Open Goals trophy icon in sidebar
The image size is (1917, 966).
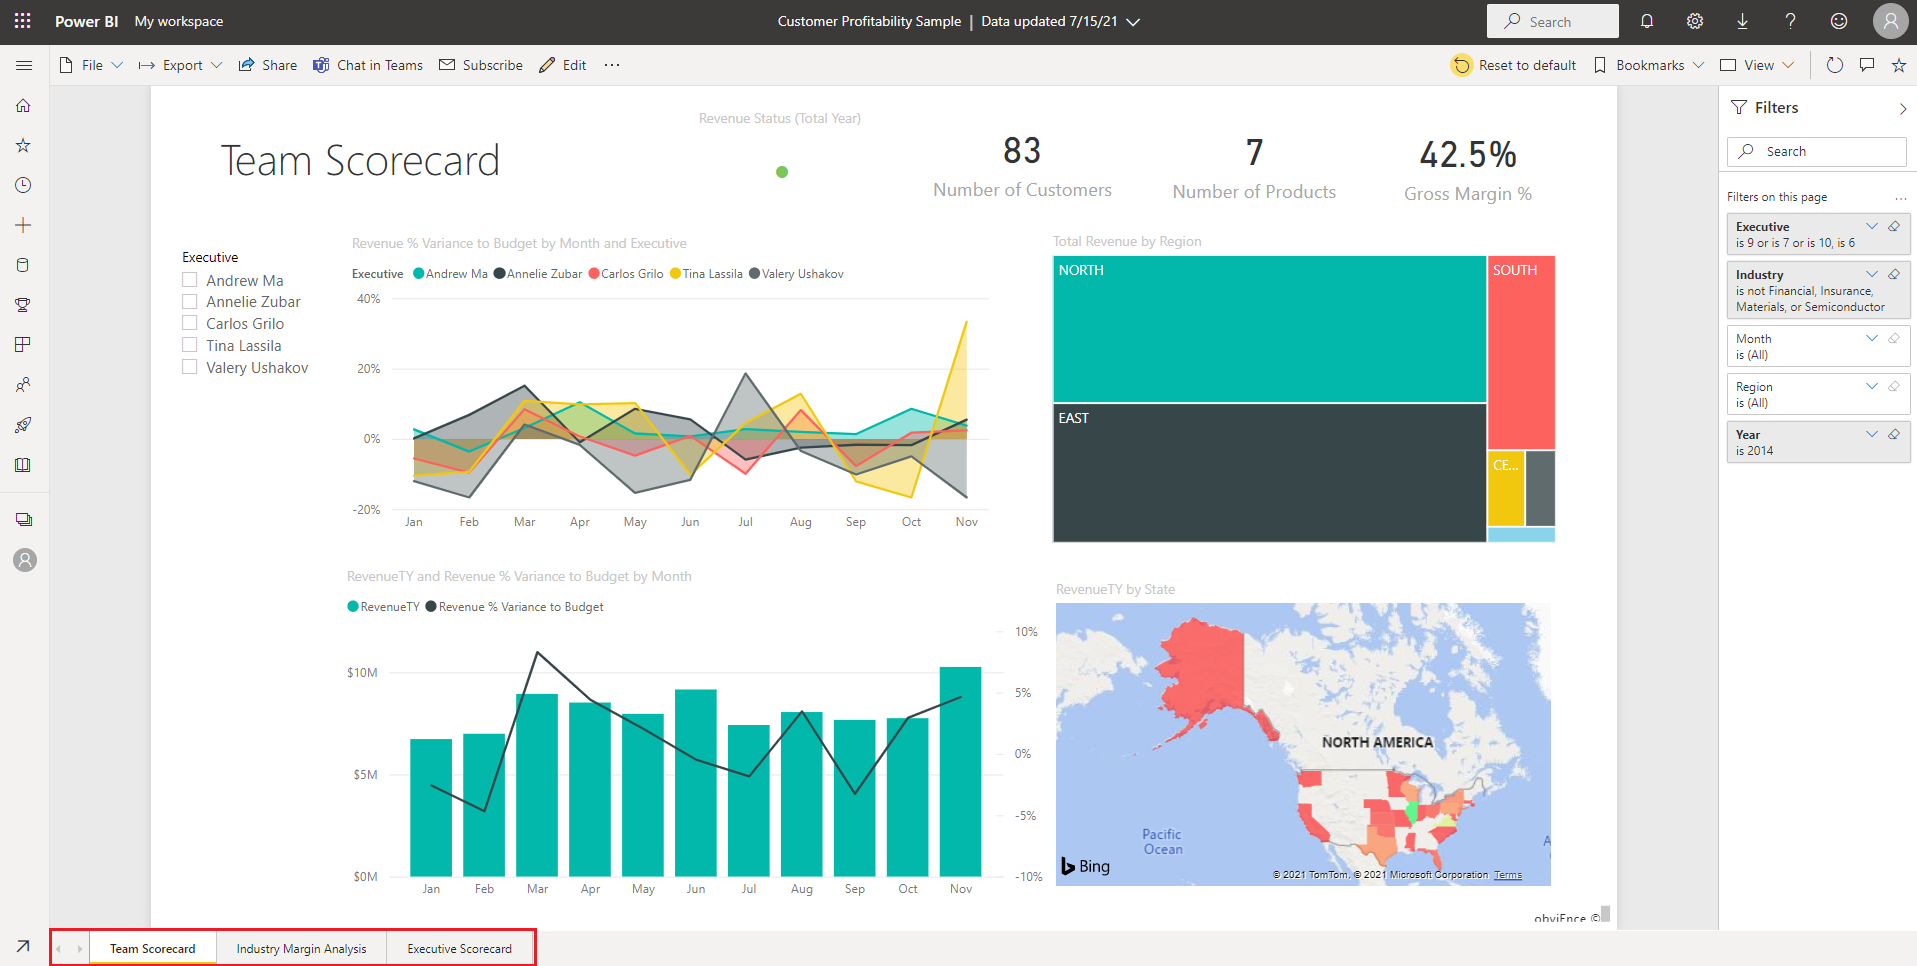point(23,305)
